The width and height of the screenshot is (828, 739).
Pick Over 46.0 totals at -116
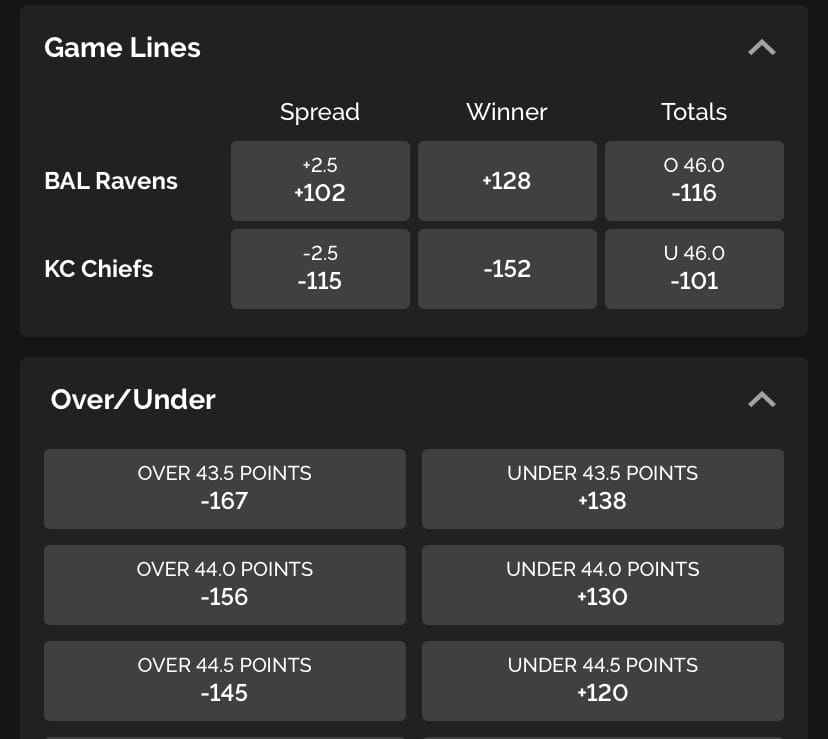[x=694, y=181]
